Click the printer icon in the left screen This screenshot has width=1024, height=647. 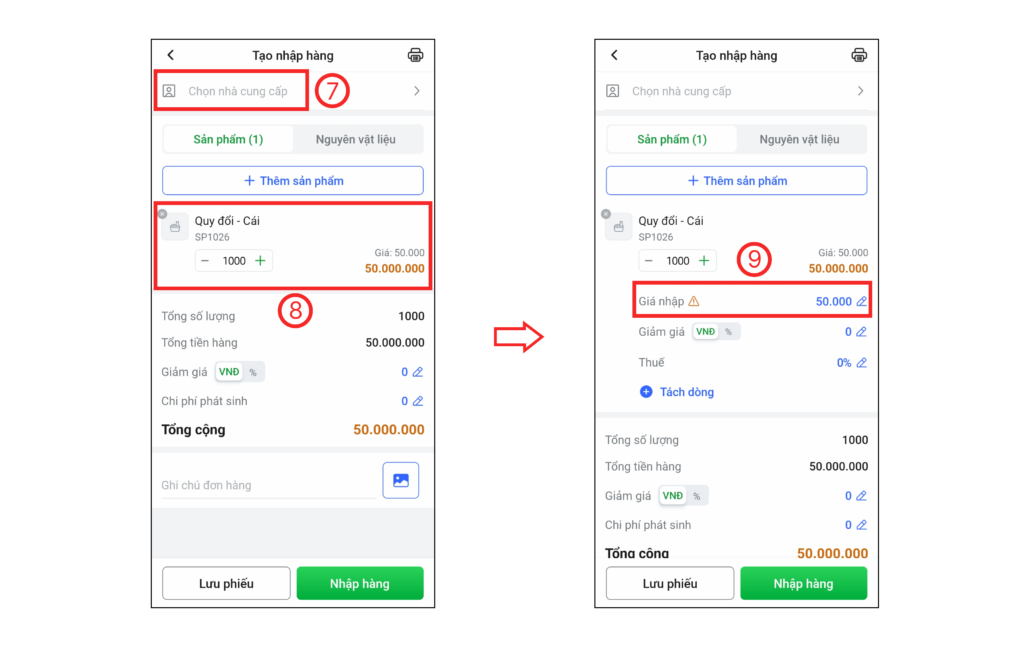pyautogui.click(x=415, y=55)
